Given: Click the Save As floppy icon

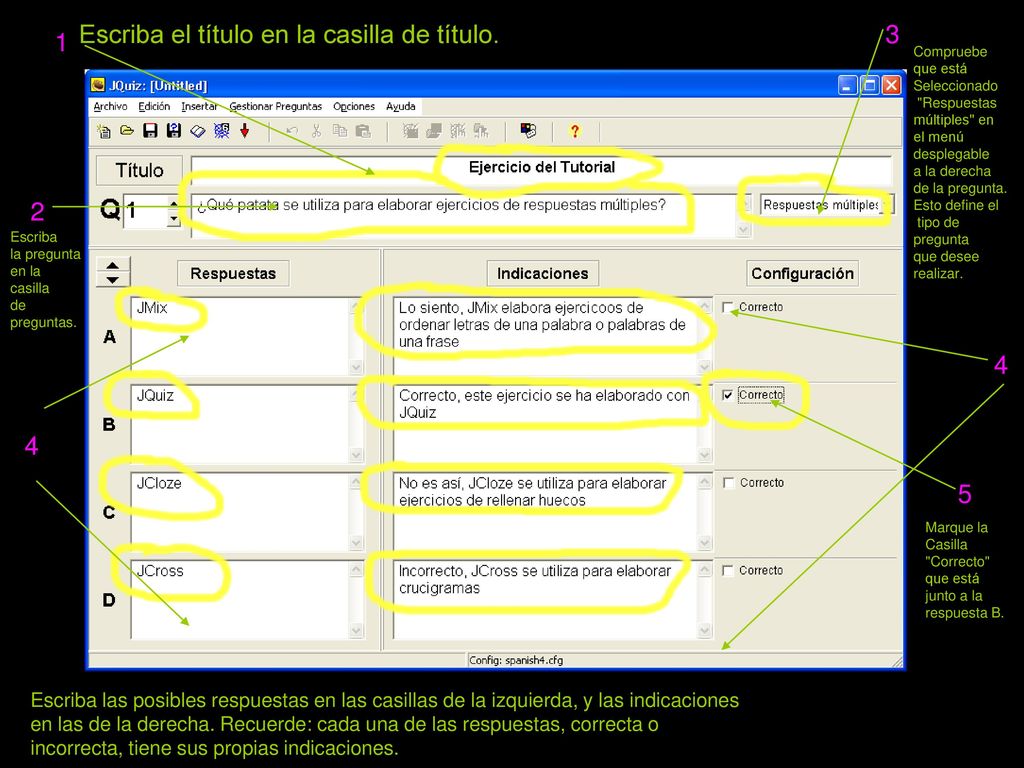Looking at the screenshot, I should tap(174, 131).
